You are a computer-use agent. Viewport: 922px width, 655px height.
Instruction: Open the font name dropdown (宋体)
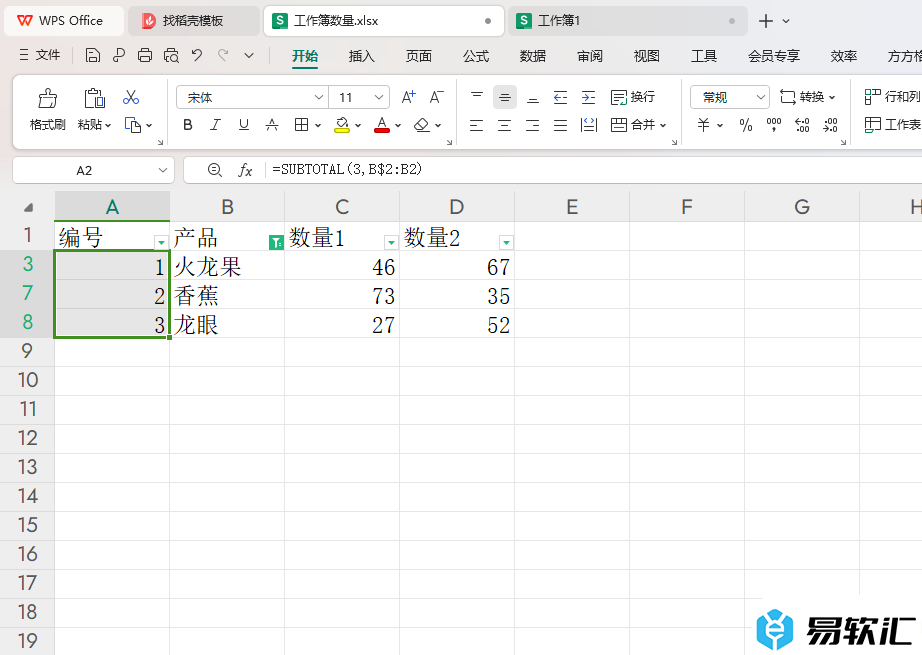318,97
